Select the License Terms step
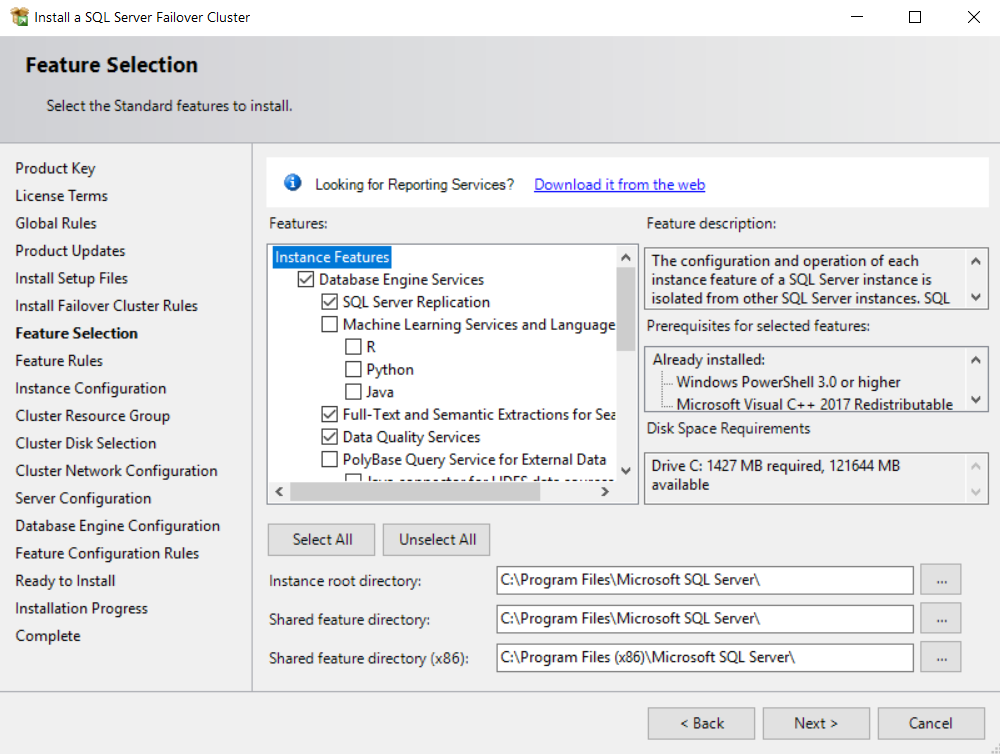The image size is (1000, 754). [61, 196]
